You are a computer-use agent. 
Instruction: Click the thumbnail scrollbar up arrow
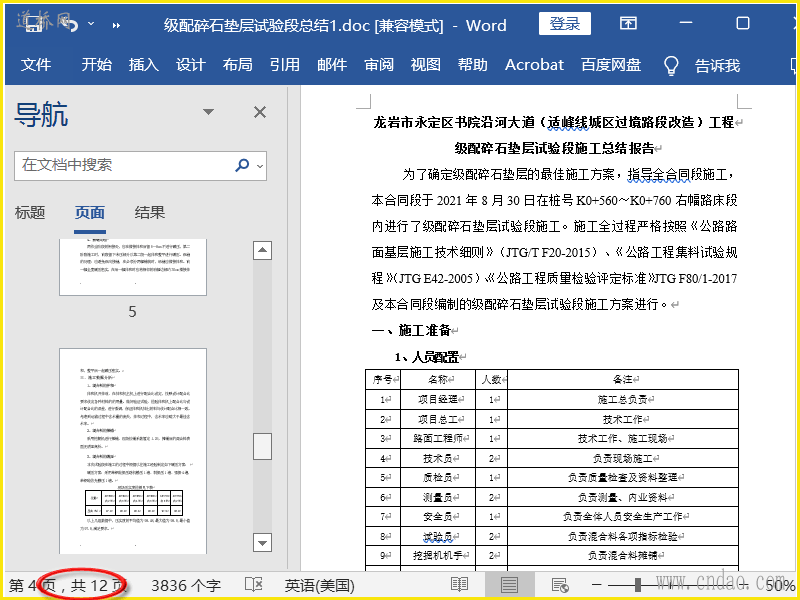click(x=262, y=250)
